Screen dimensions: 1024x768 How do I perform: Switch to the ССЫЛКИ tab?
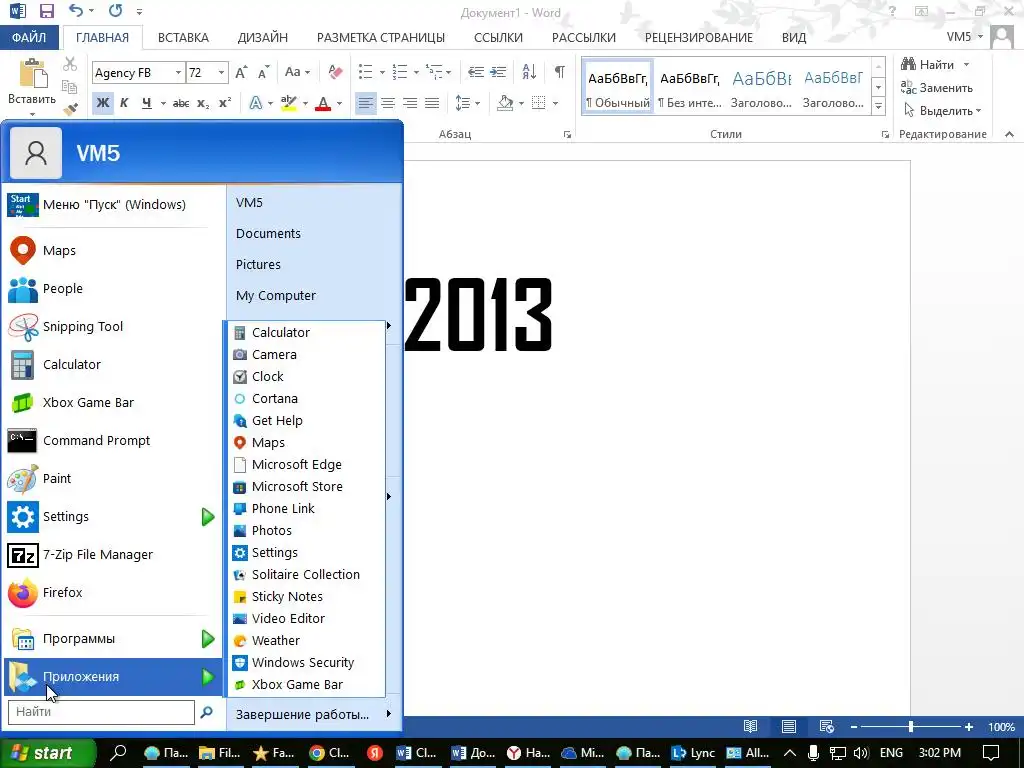498,38
